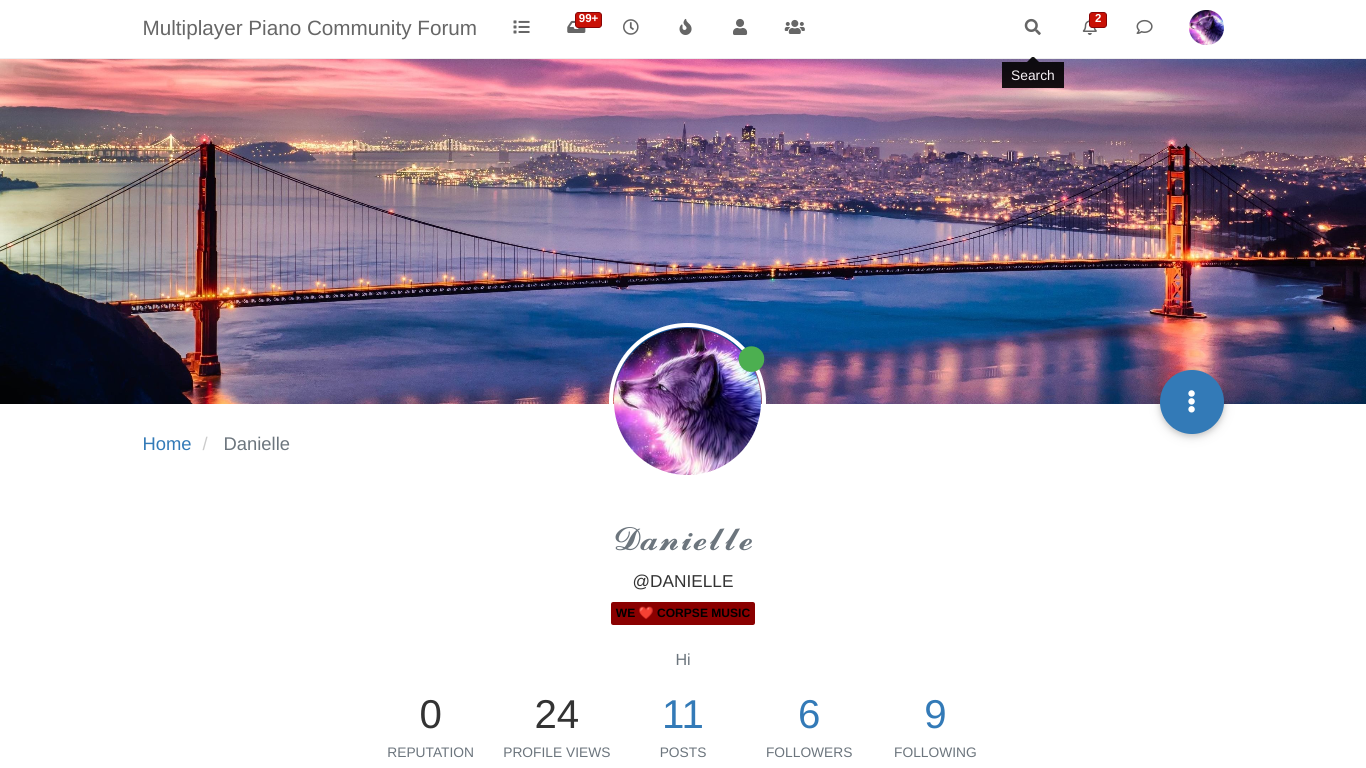Go to the Home breadcrumb link
The height and width of the screenshot is (768, 1366).
(x=167, y=444)
